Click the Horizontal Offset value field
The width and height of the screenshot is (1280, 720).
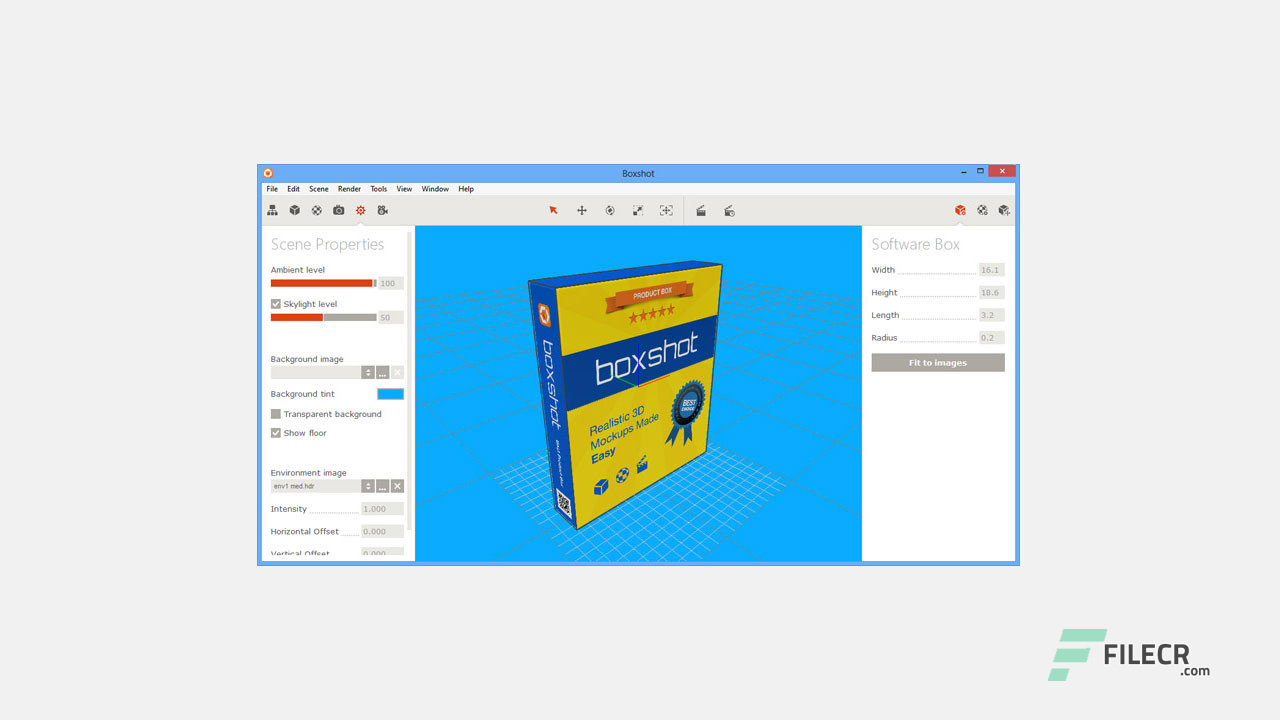point(382,531)
